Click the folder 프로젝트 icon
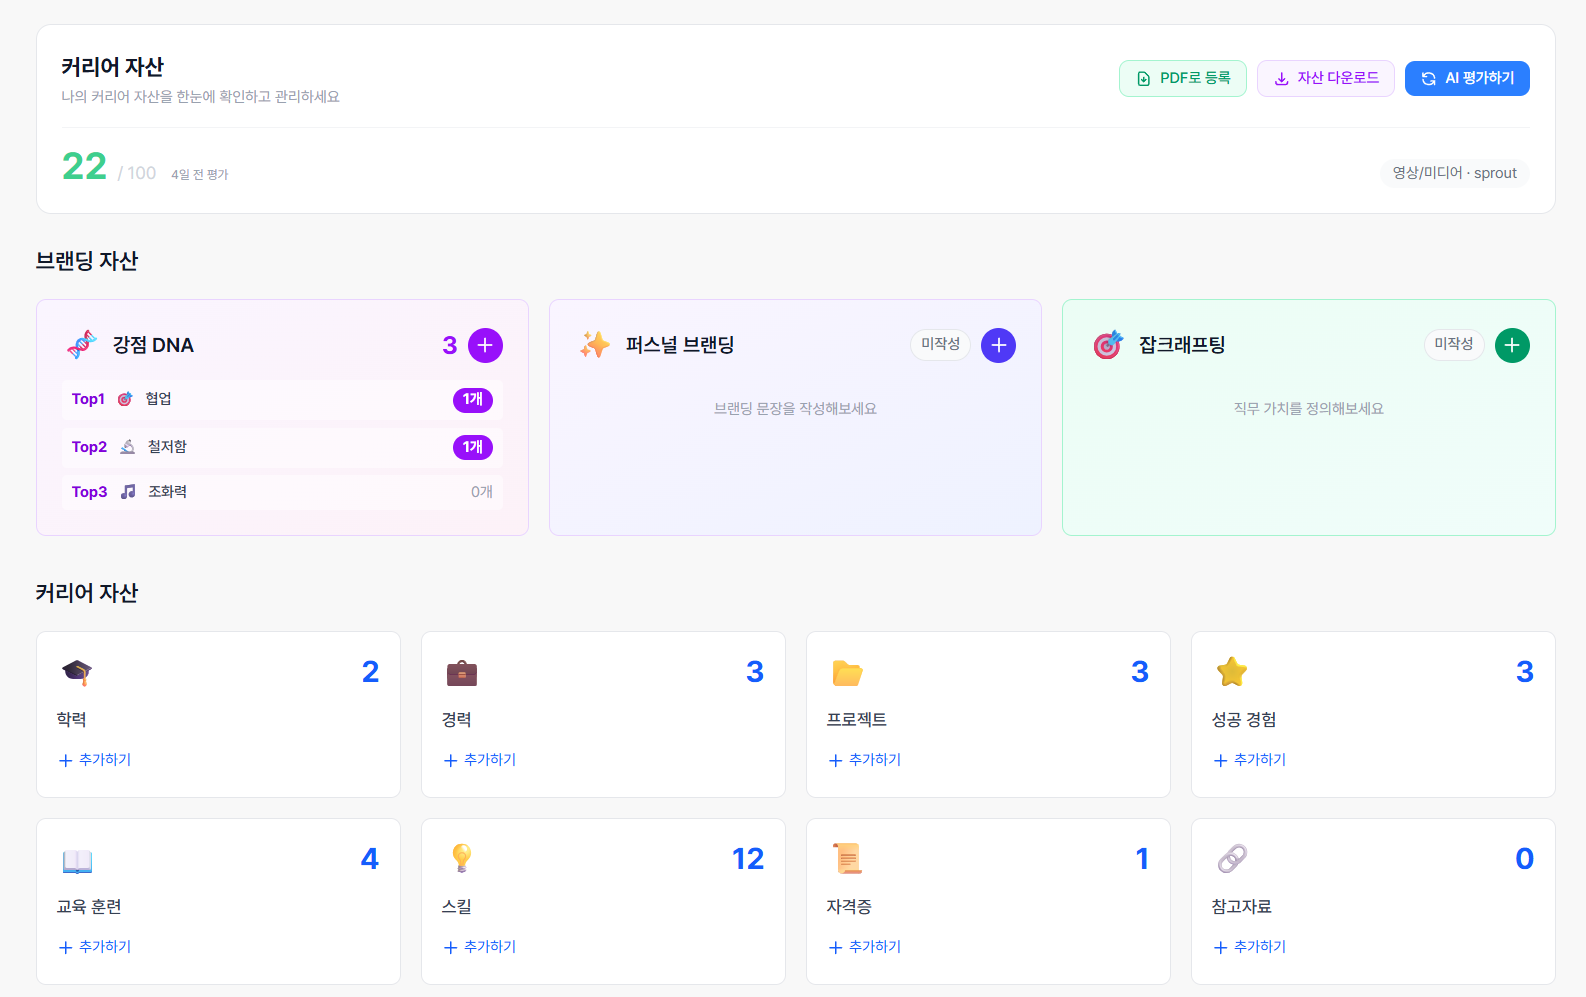This screenshot has width=1586, height=997. pyautogui.click(x=847, y=672)
